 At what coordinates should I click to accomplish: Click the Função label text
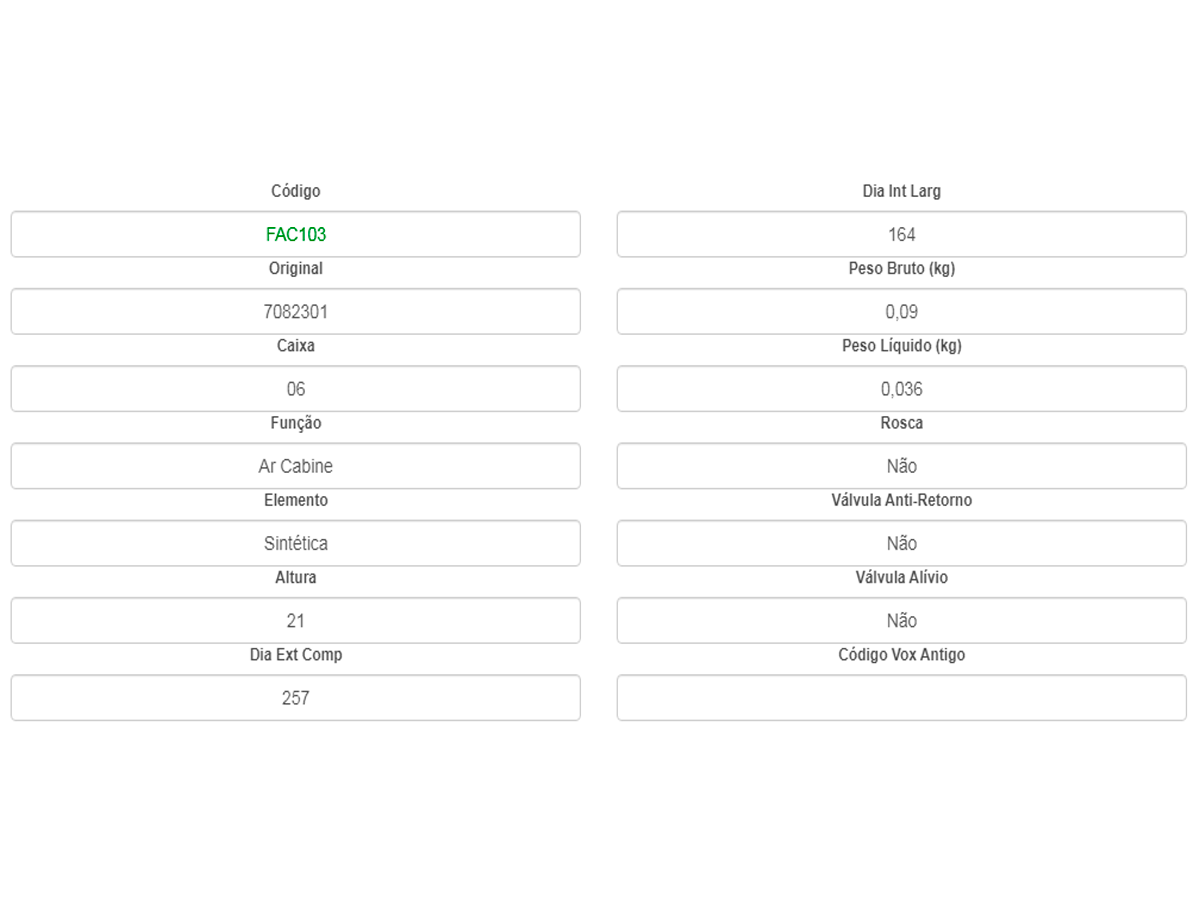tap(296, 423)
